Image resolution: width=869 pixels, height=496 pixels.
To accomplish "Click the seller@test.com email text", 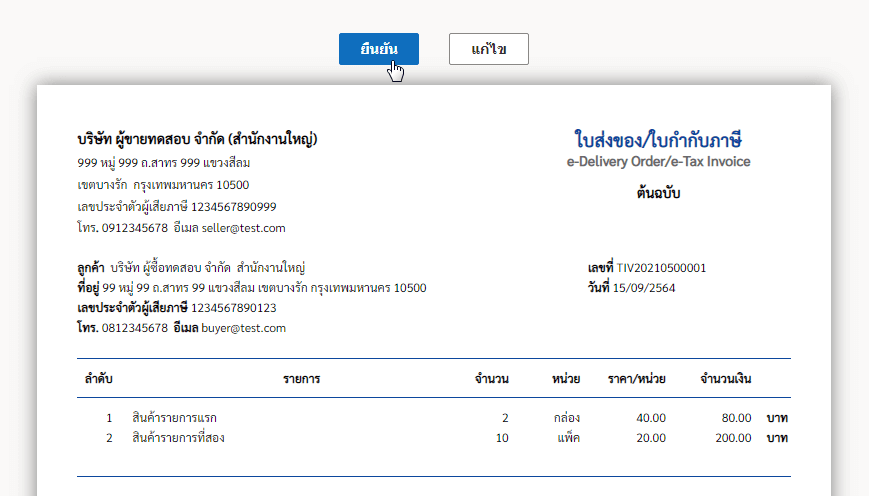I will pyautogui.click(x=243, y=228).
